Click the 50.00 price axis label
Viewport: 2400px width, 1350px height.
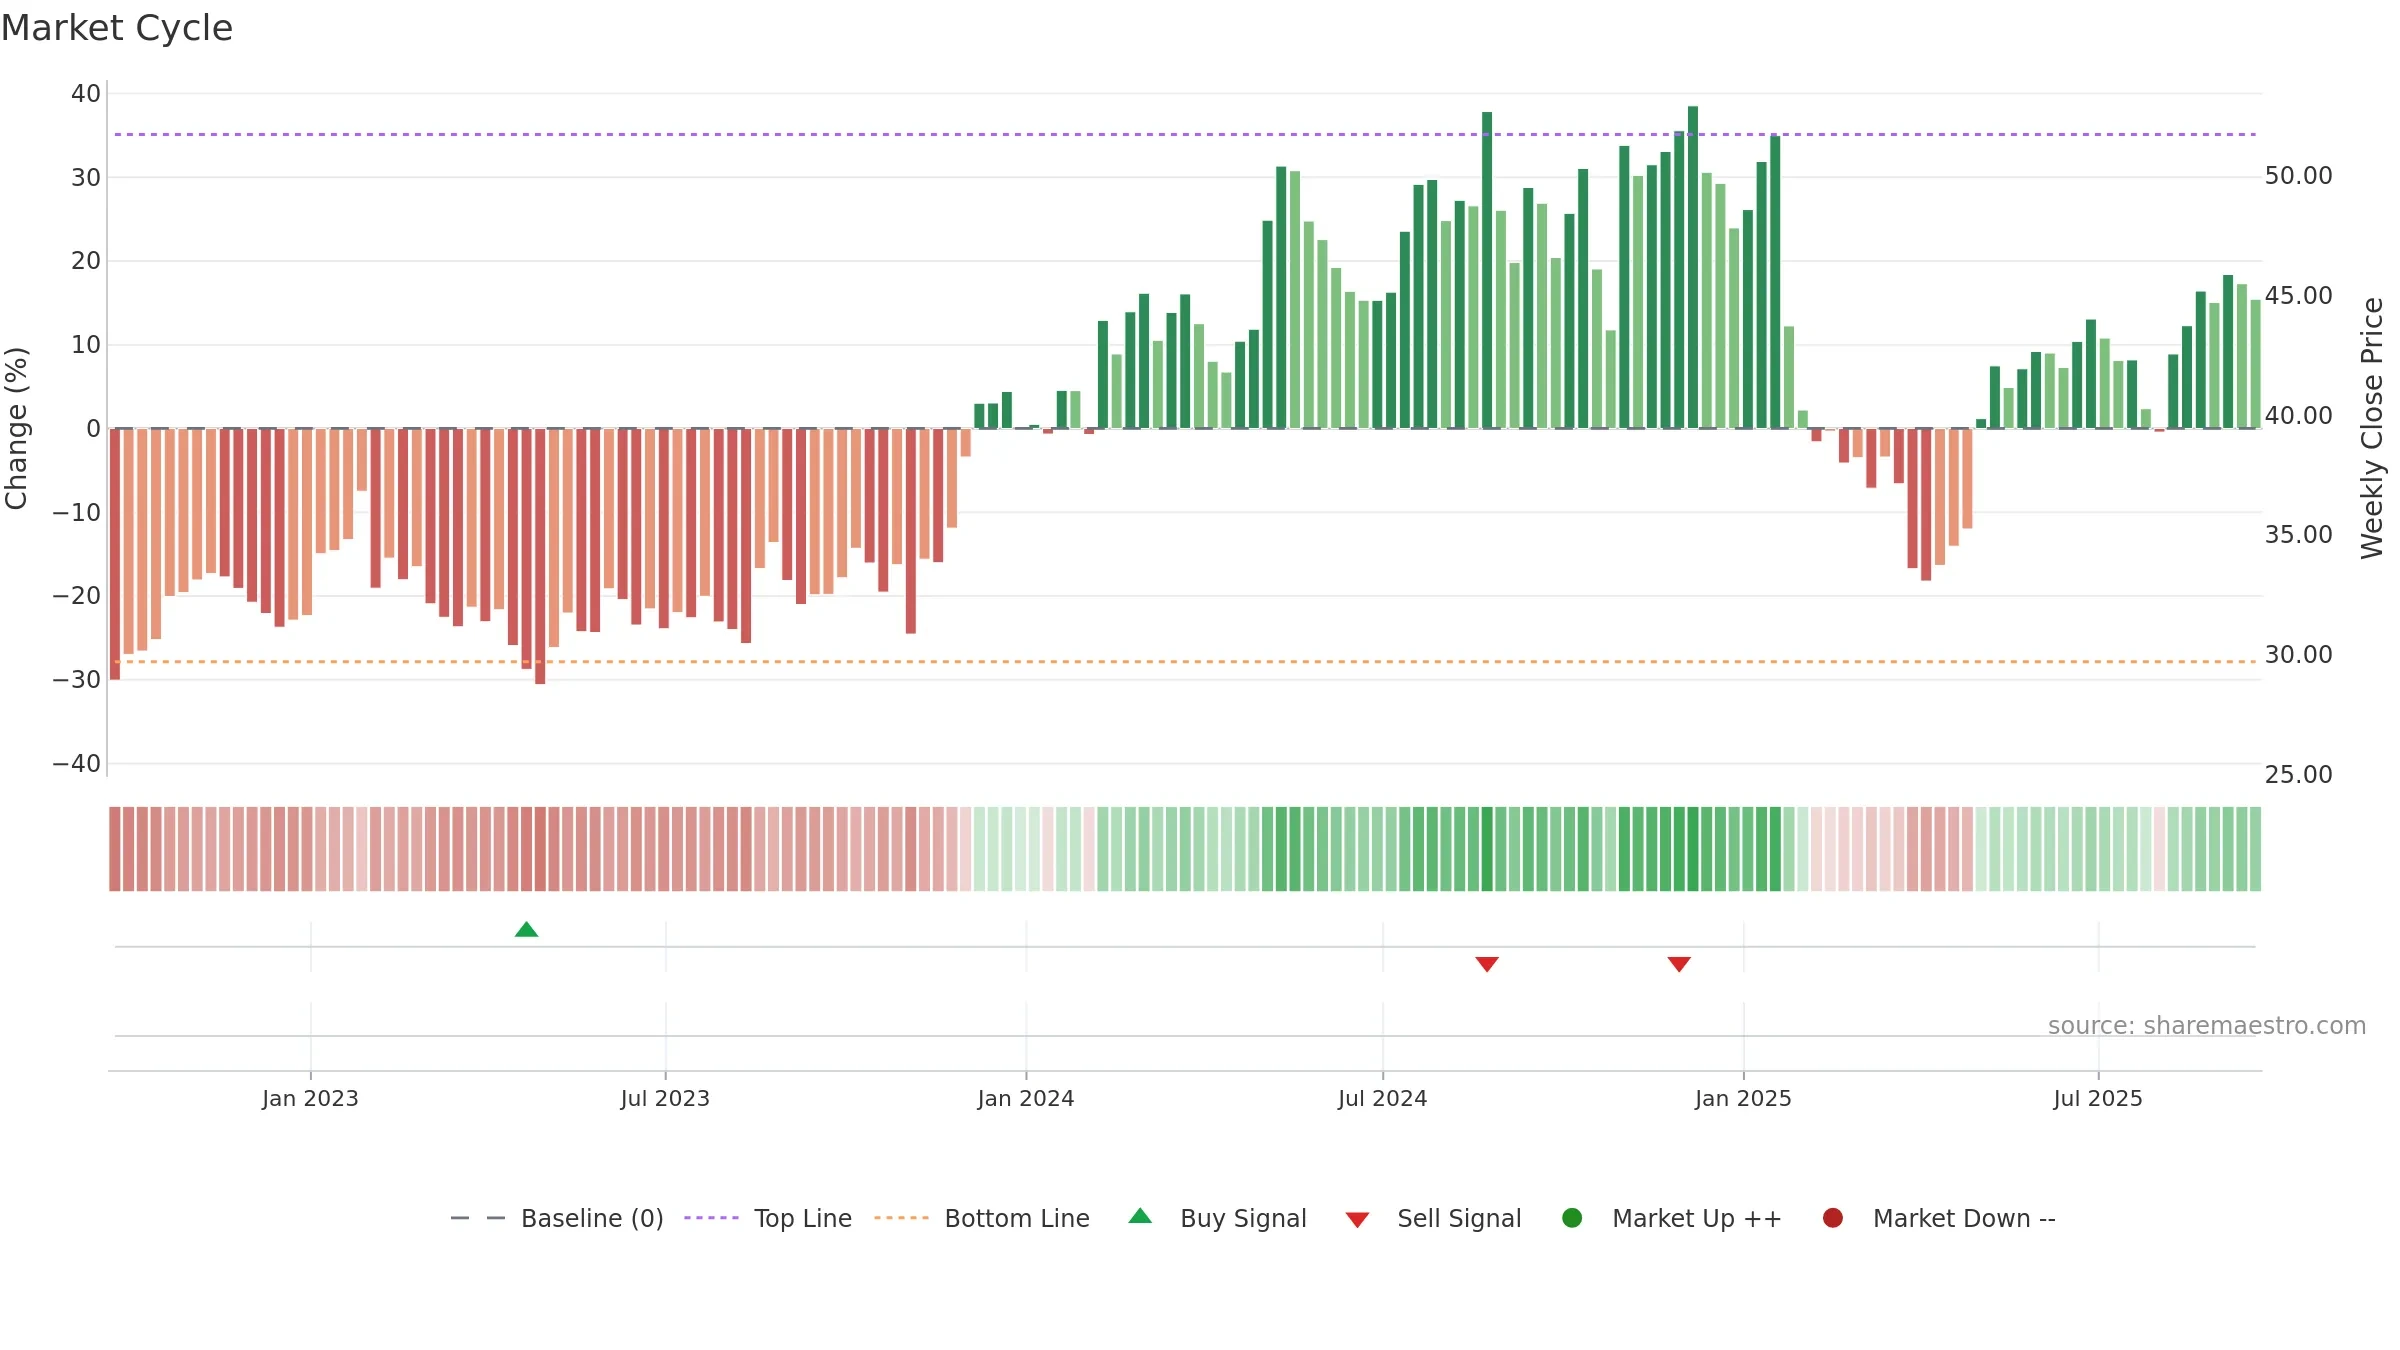(x=2298, y=176)
